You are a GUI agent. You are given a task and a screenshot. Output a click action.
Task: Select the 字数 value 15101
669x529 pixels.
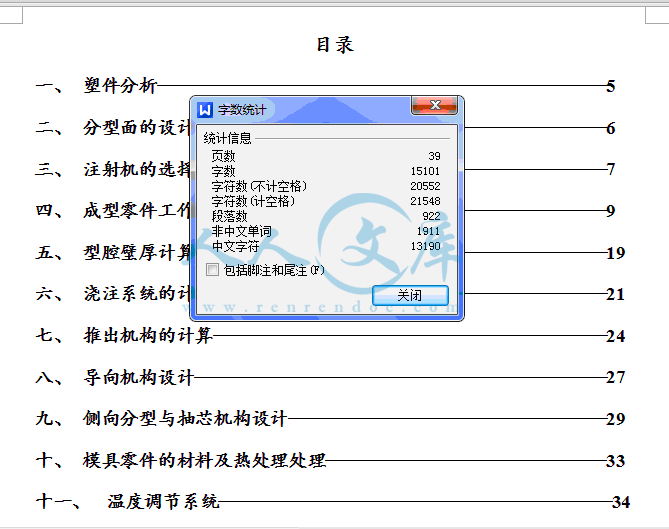(425, 171)
